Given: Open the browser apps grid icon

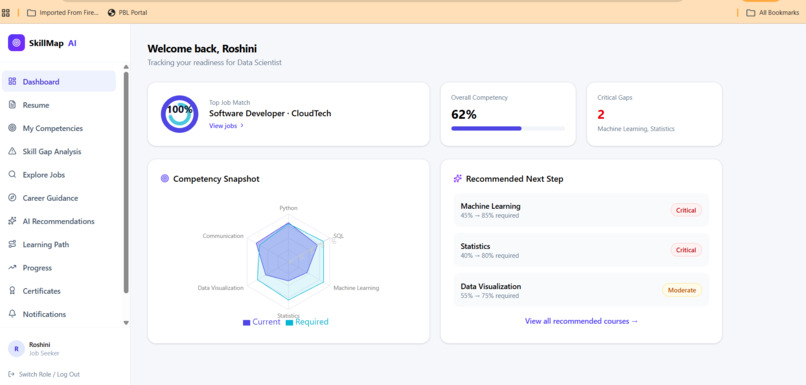Looking at the screenshot, I should pos(6,12).
